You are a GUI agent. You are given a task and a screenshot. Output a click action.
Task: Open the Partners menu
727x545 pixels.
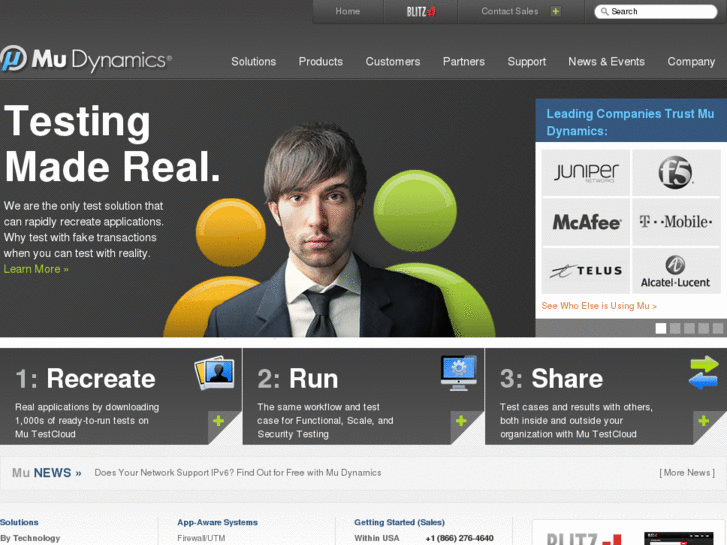(x=464, y=62)
